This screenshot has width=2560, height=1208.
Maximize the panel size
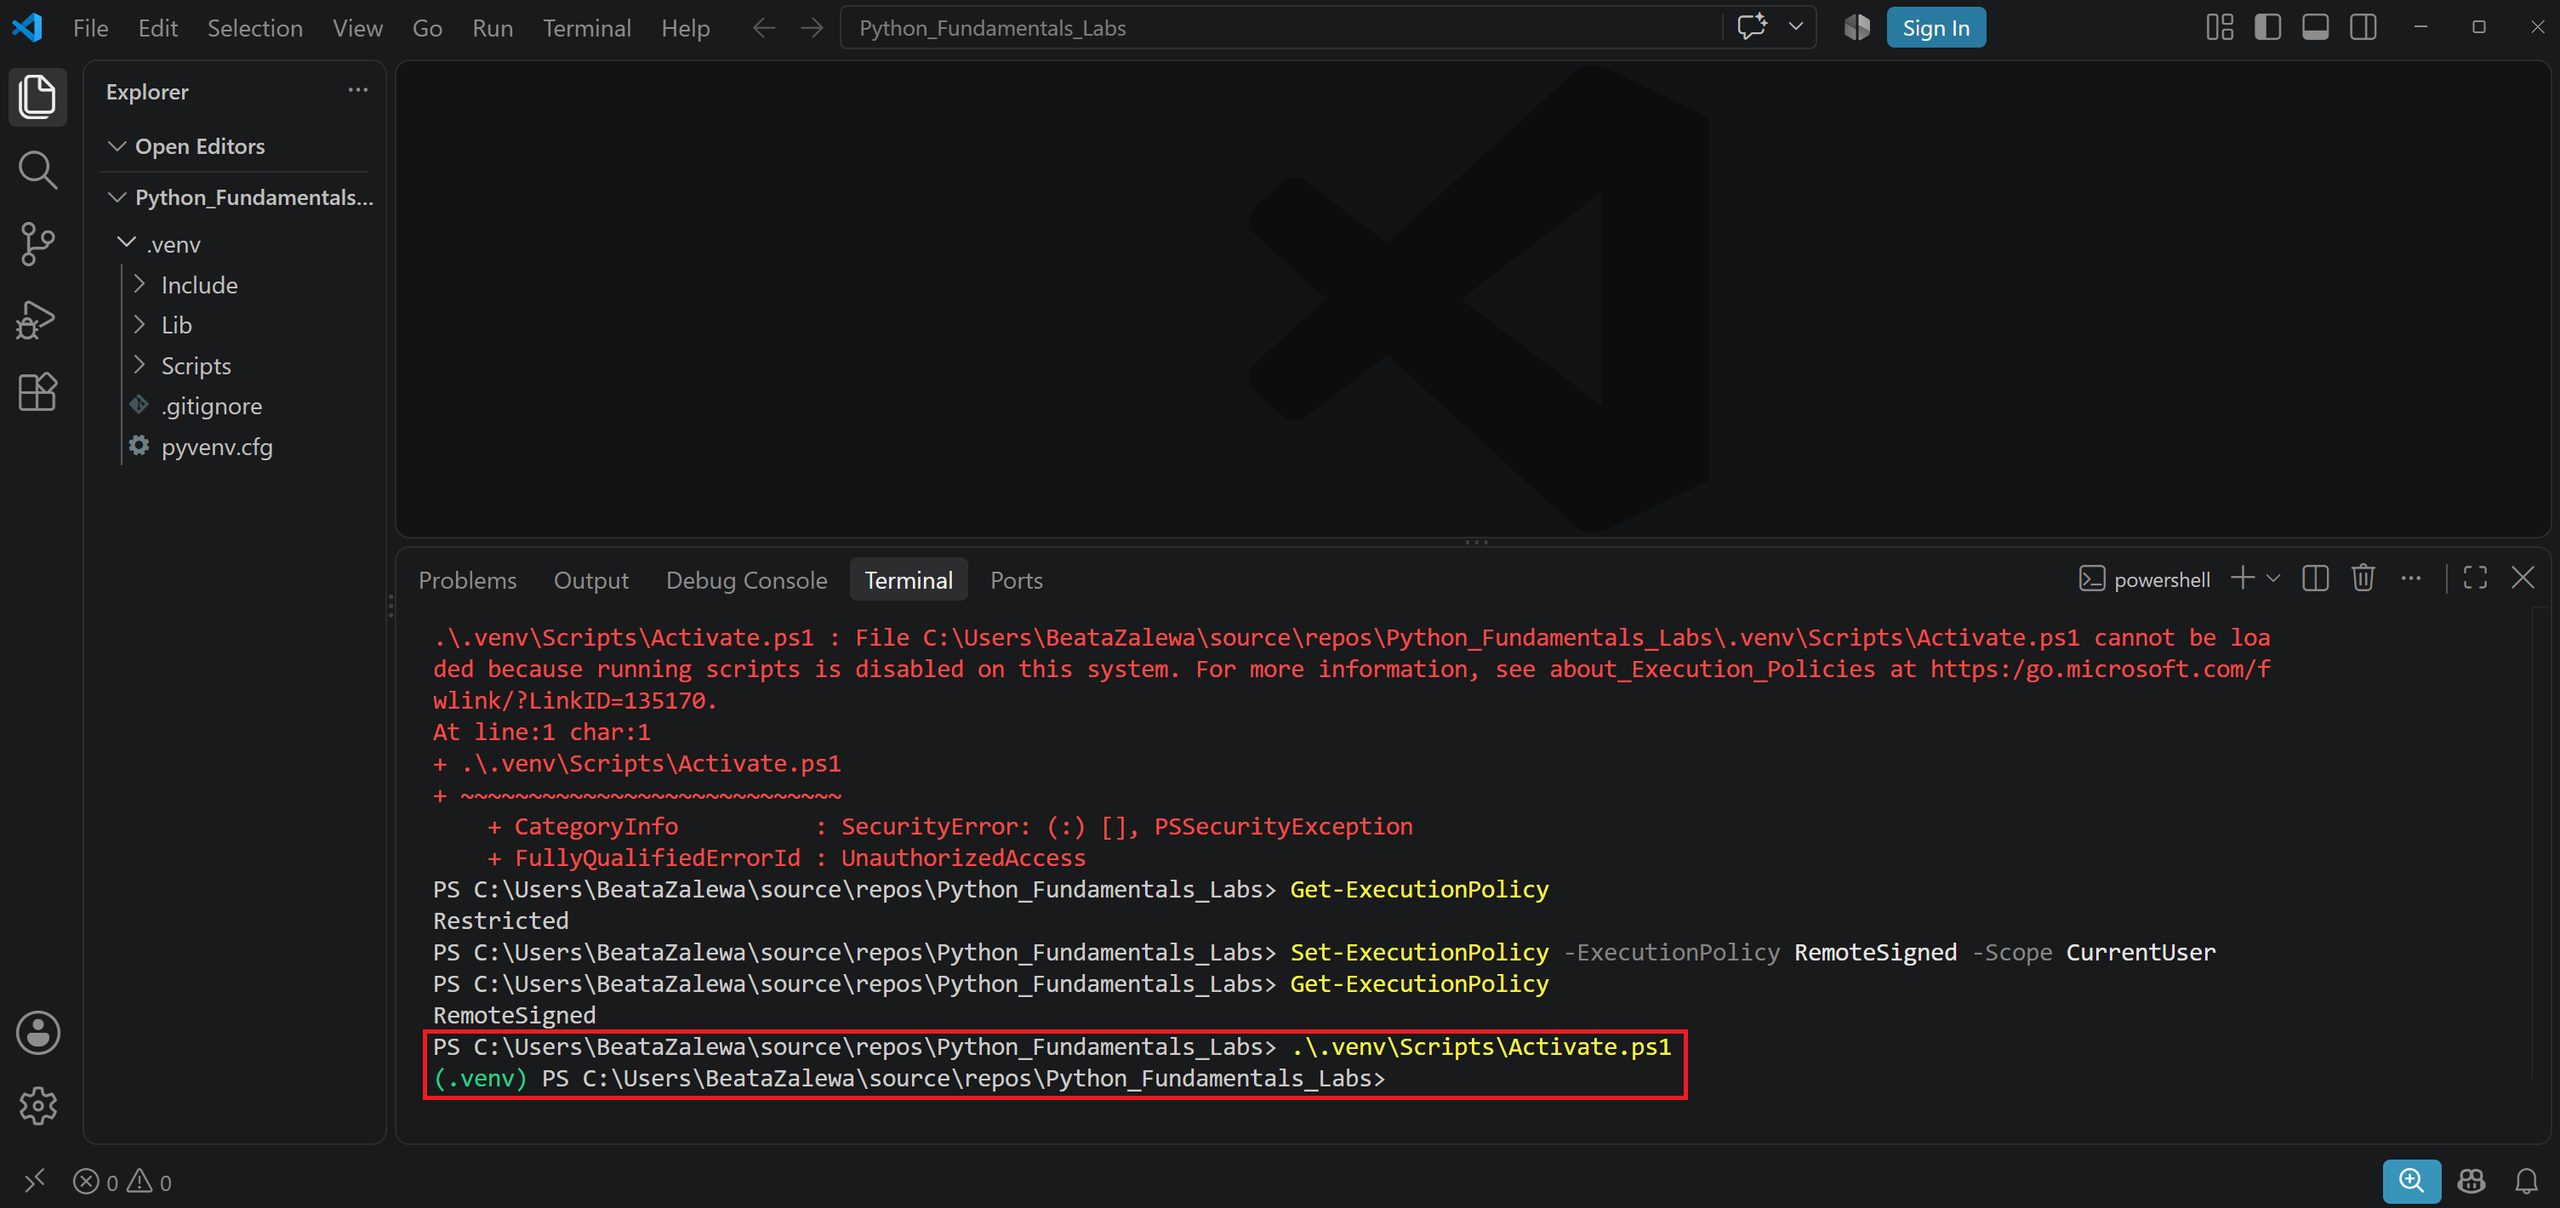click(2475, 578)
